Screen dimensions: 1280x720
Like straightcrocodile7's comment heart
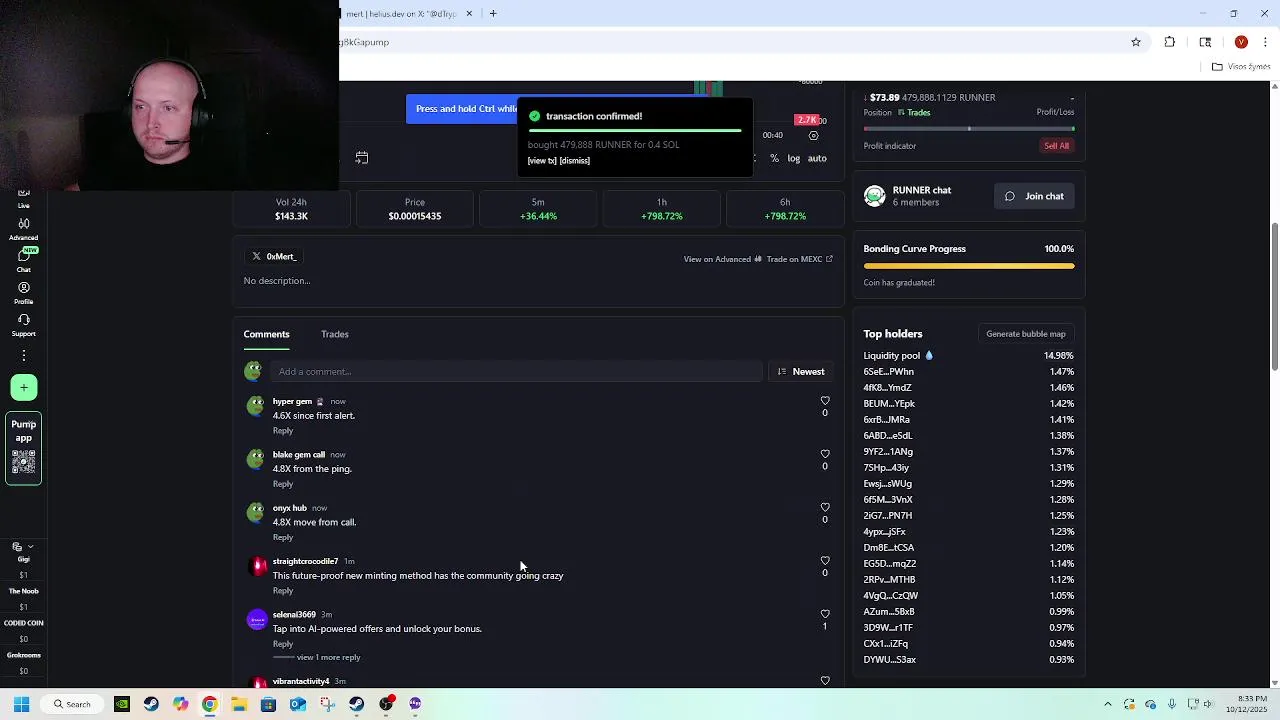coord(825,560)
